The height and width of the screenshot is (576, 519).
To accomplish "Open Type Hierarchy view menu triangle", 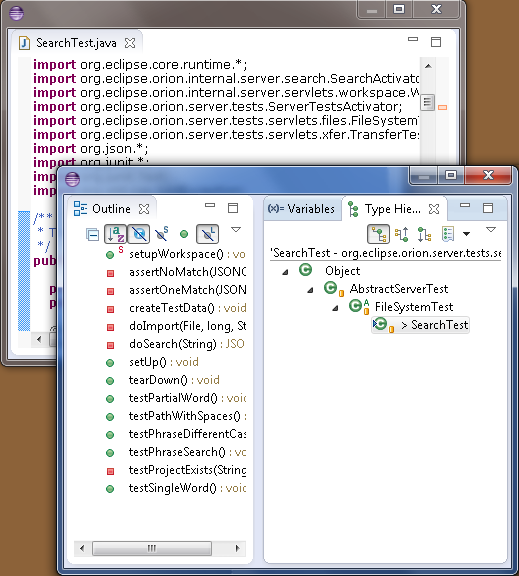I will [x=491, y=230].
